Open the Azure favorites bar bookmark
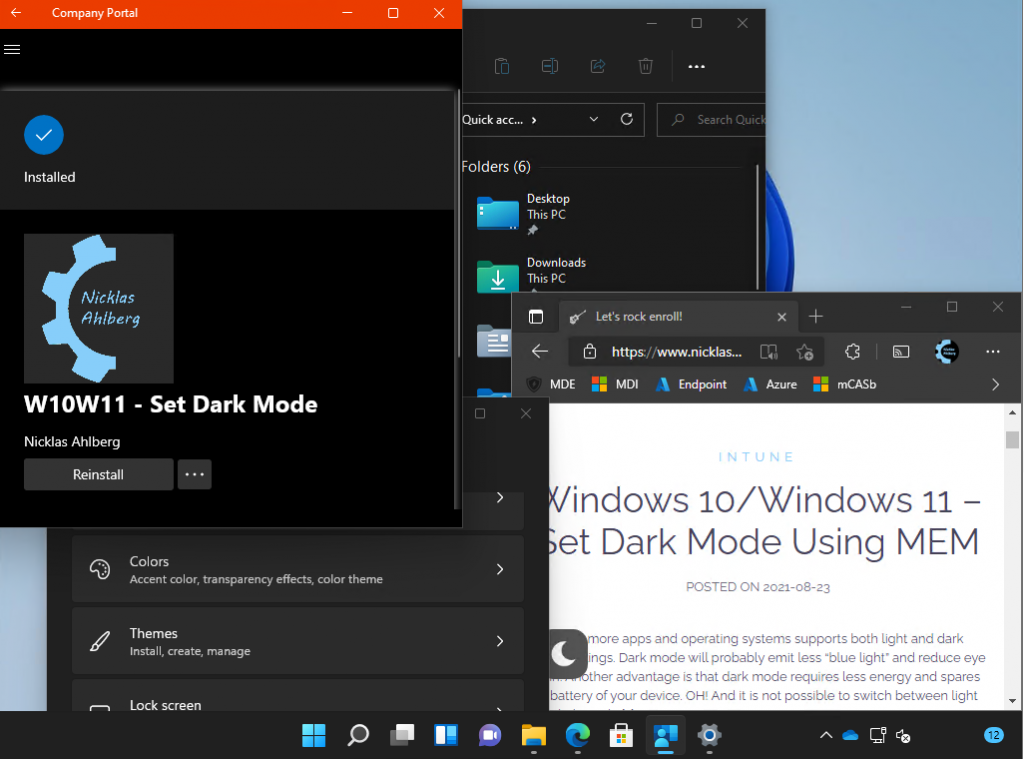Viewport: 1024px width, 759px height. (x=769, y=384)
